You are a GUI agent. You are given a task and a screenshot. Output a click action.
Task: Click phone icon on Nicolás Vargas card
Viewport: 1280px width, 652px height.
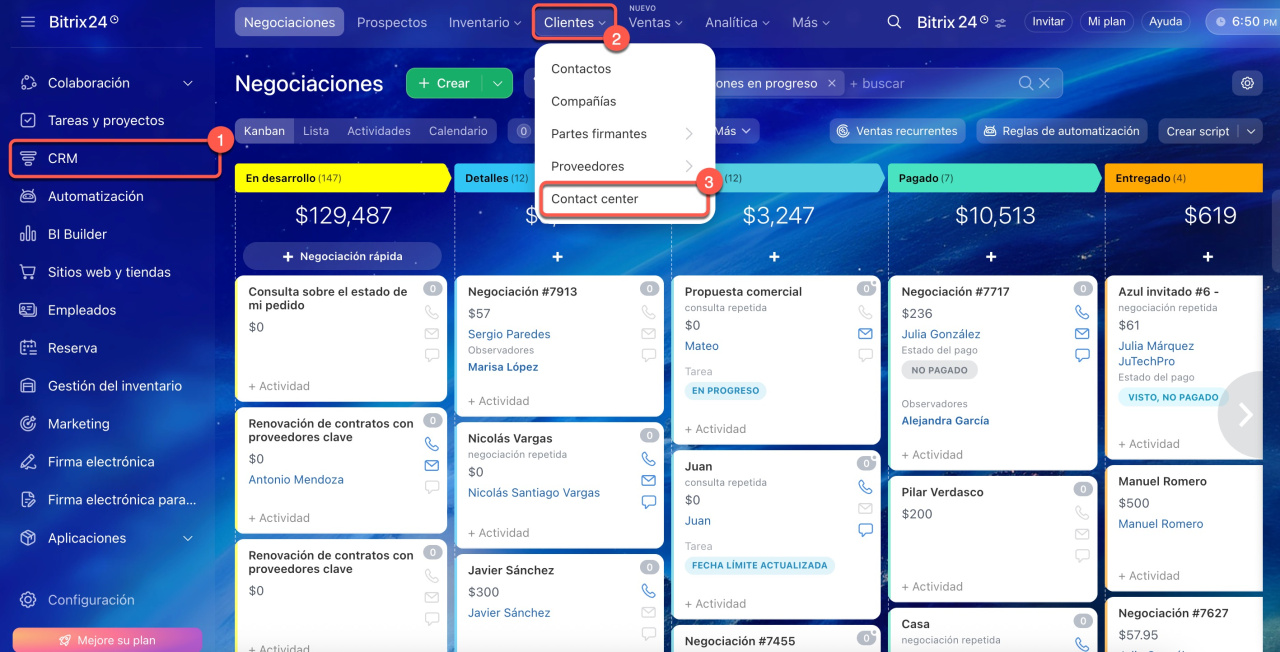coord(648,459)
